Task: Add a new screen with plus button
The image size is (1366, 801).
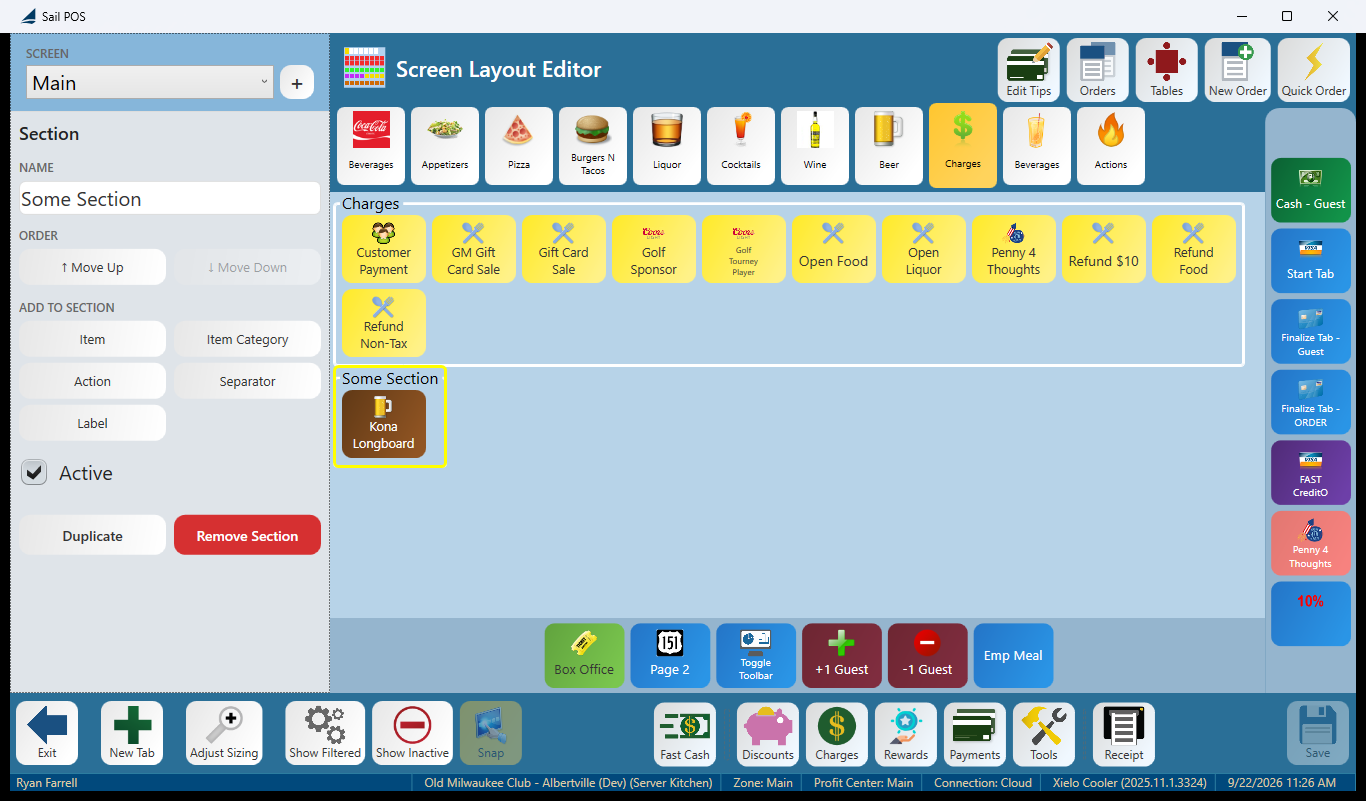Action: (x=297, y=84)
